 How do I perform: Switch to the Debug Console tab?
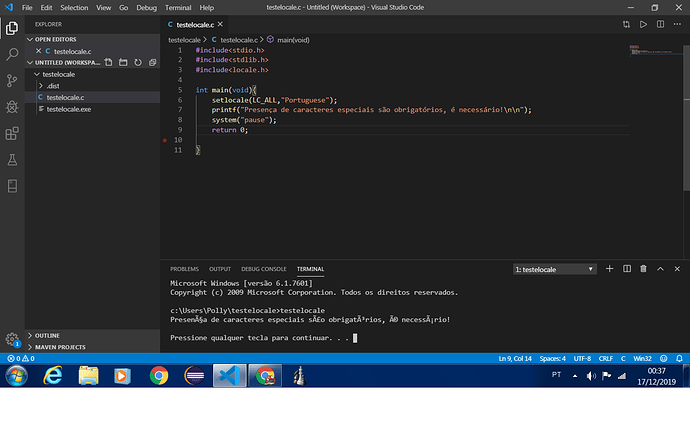pyautogui.click(x=264, y=269)
